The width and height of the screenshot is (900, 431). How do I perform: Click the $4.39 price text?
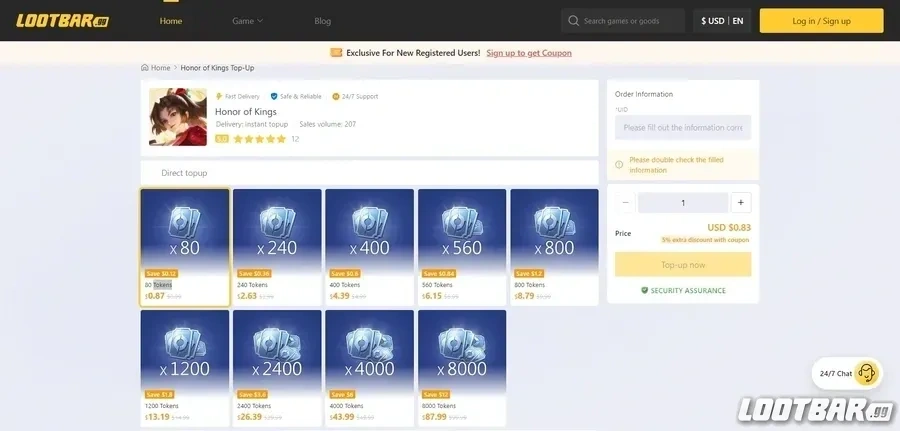tap(340, 296)
